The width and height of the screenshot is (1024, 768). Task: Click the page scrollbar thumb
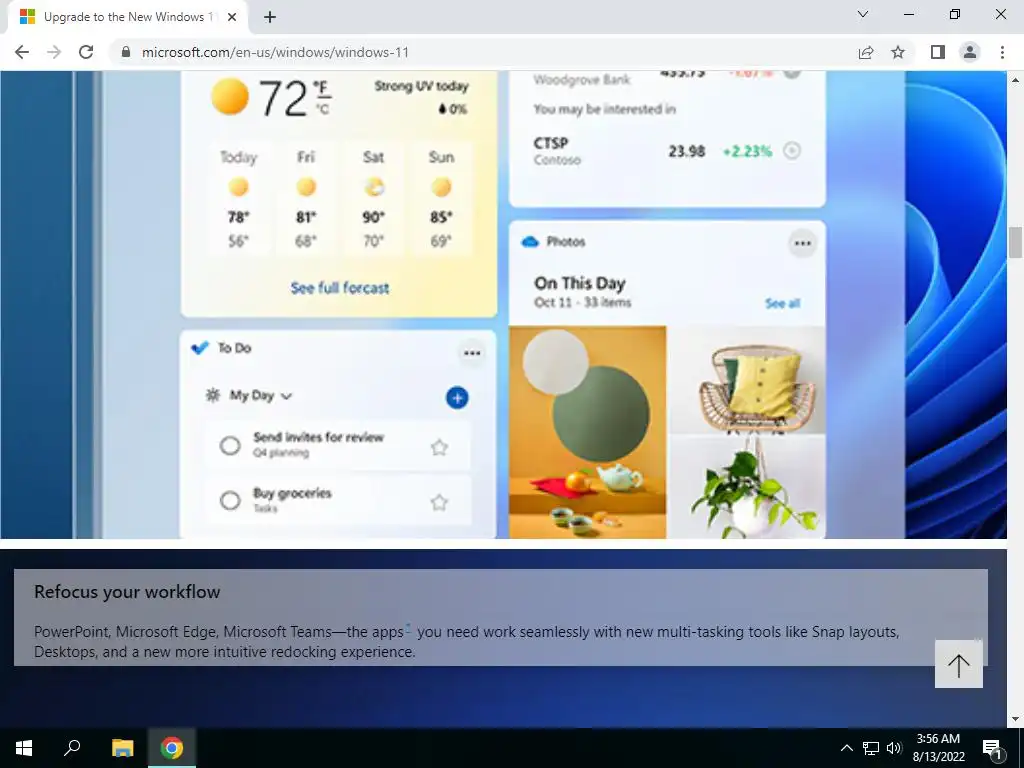coord(1015,242)
